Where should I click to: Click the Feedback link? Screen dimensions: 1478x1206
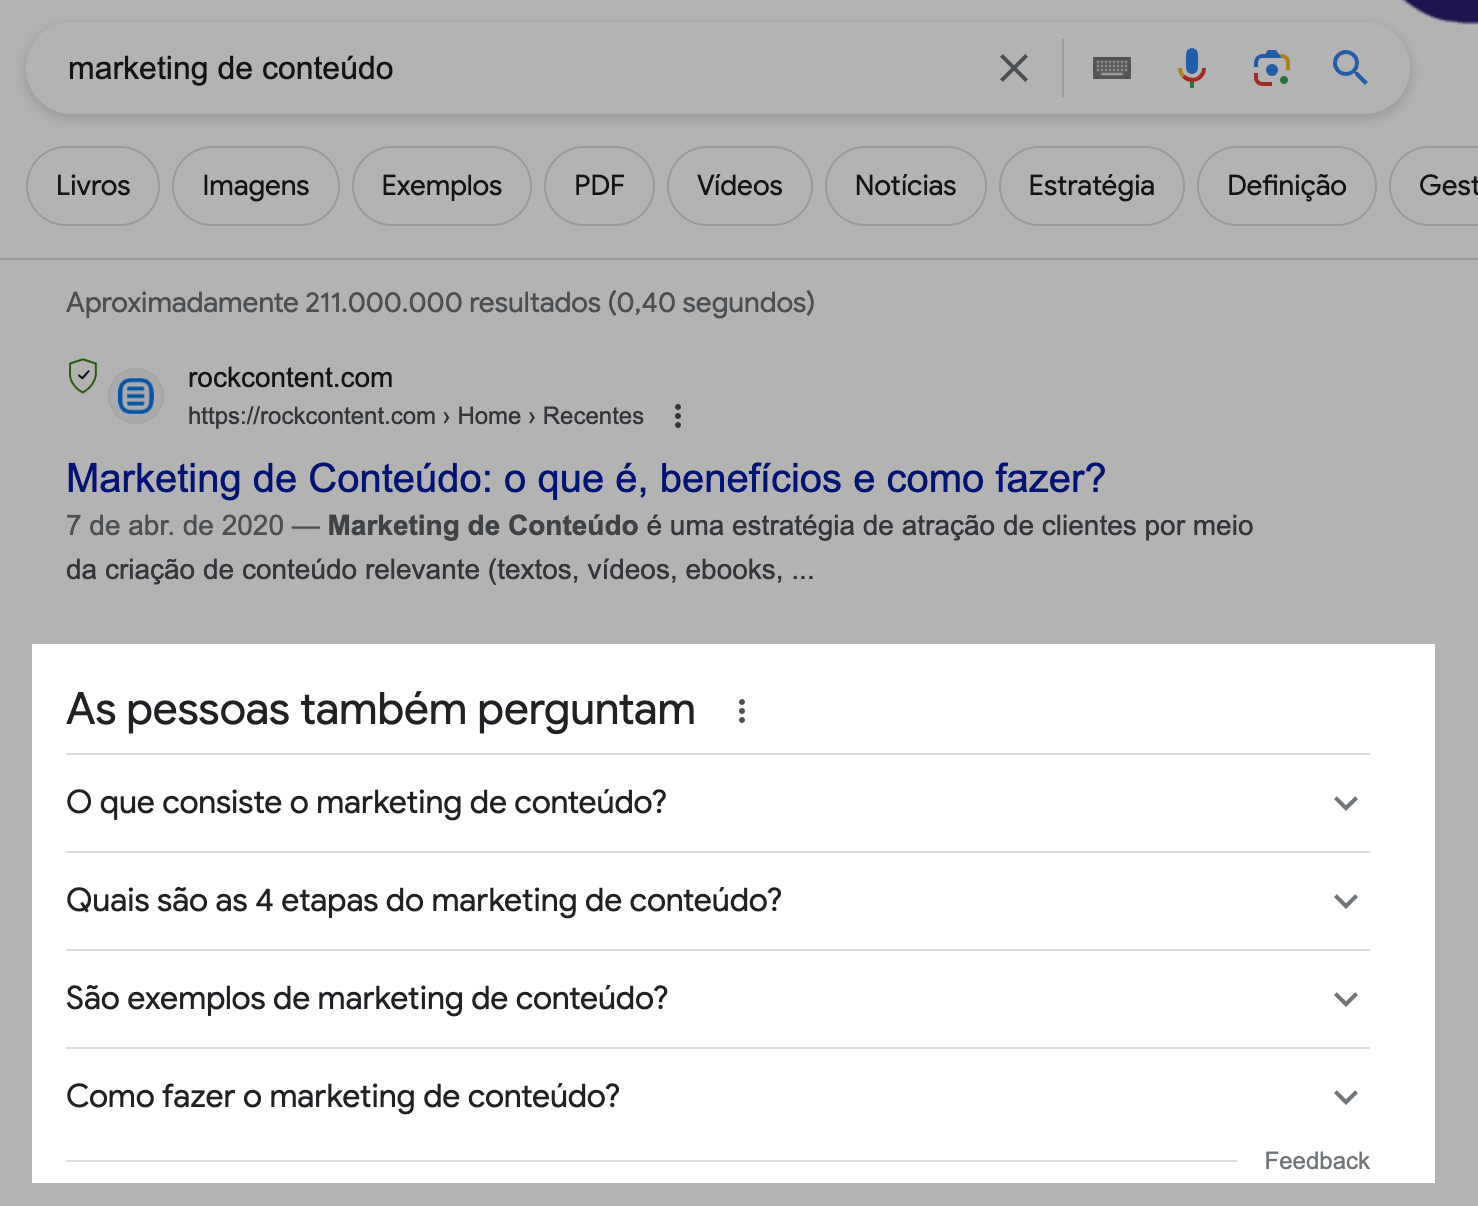(x=1317, y=1161)
